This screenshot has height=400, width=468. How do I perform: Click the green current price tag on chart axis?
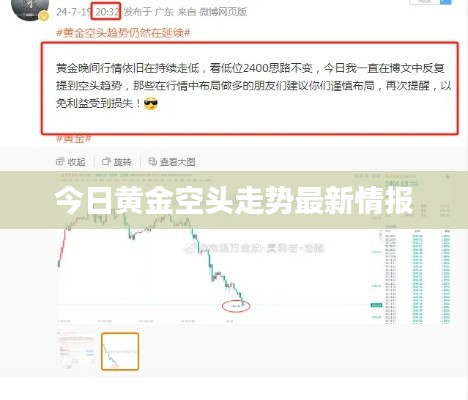(x=376, y=305)
